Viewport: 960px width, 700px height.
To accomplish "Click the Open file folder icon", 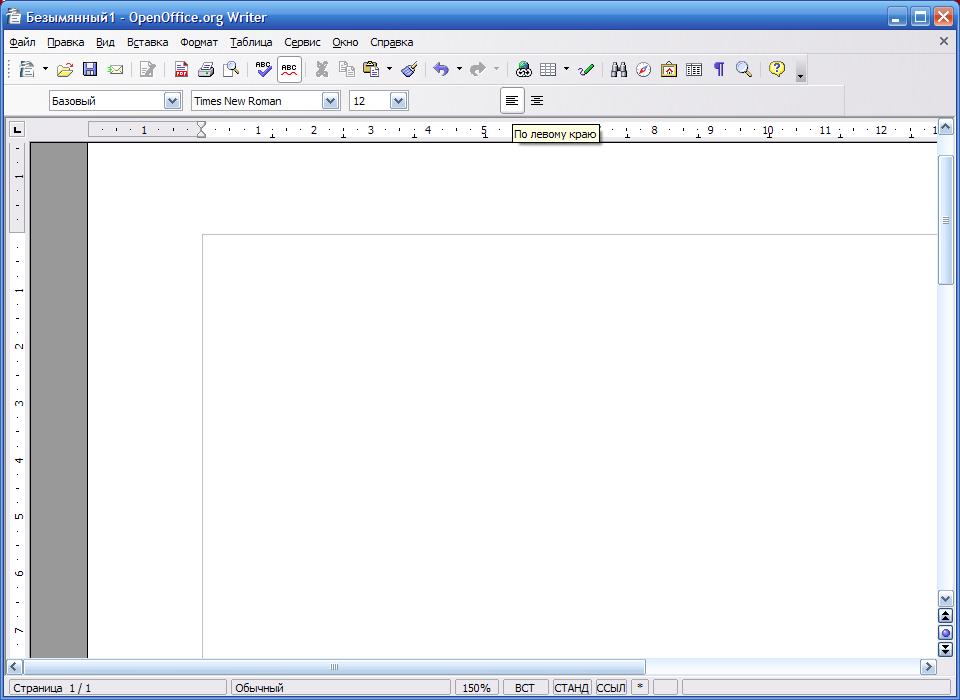I will pyautogui.click(x=65, y=69).
